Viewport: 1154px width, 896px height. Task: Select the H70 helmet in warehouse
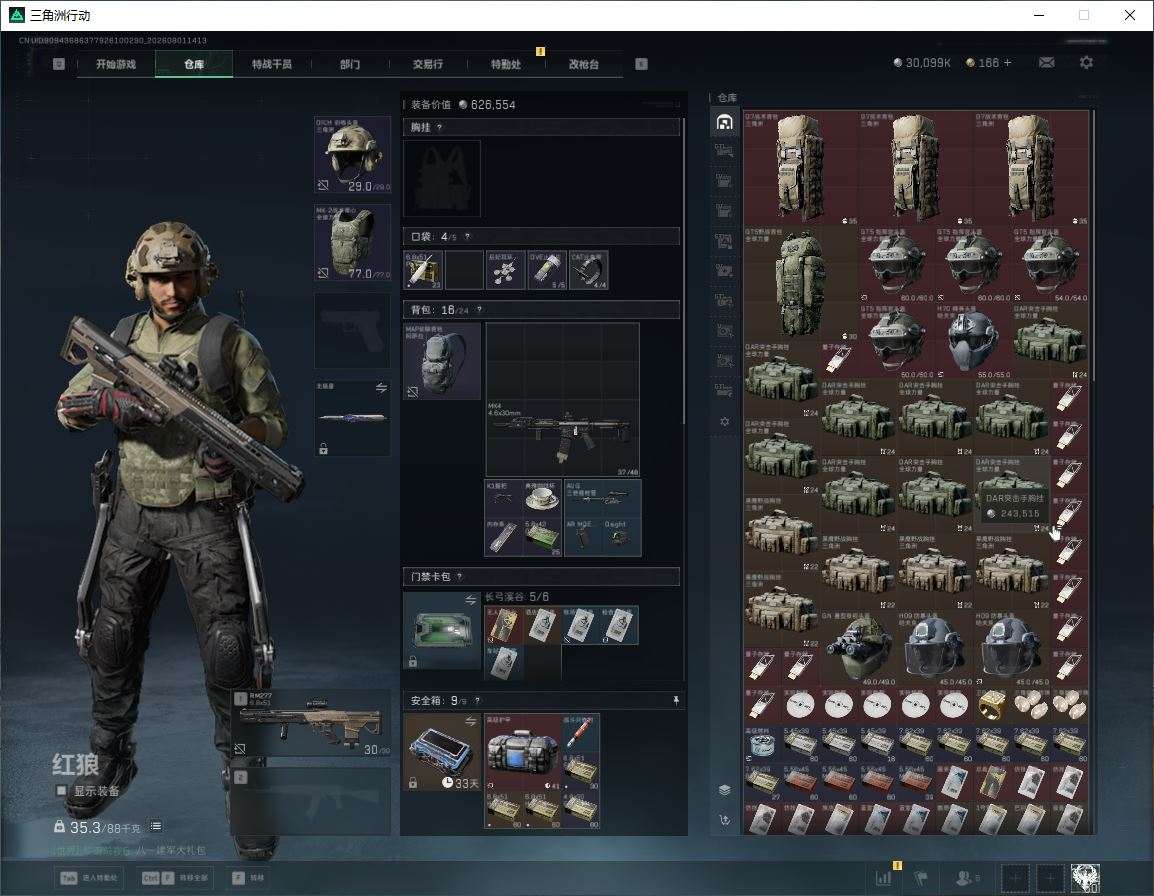973,339
